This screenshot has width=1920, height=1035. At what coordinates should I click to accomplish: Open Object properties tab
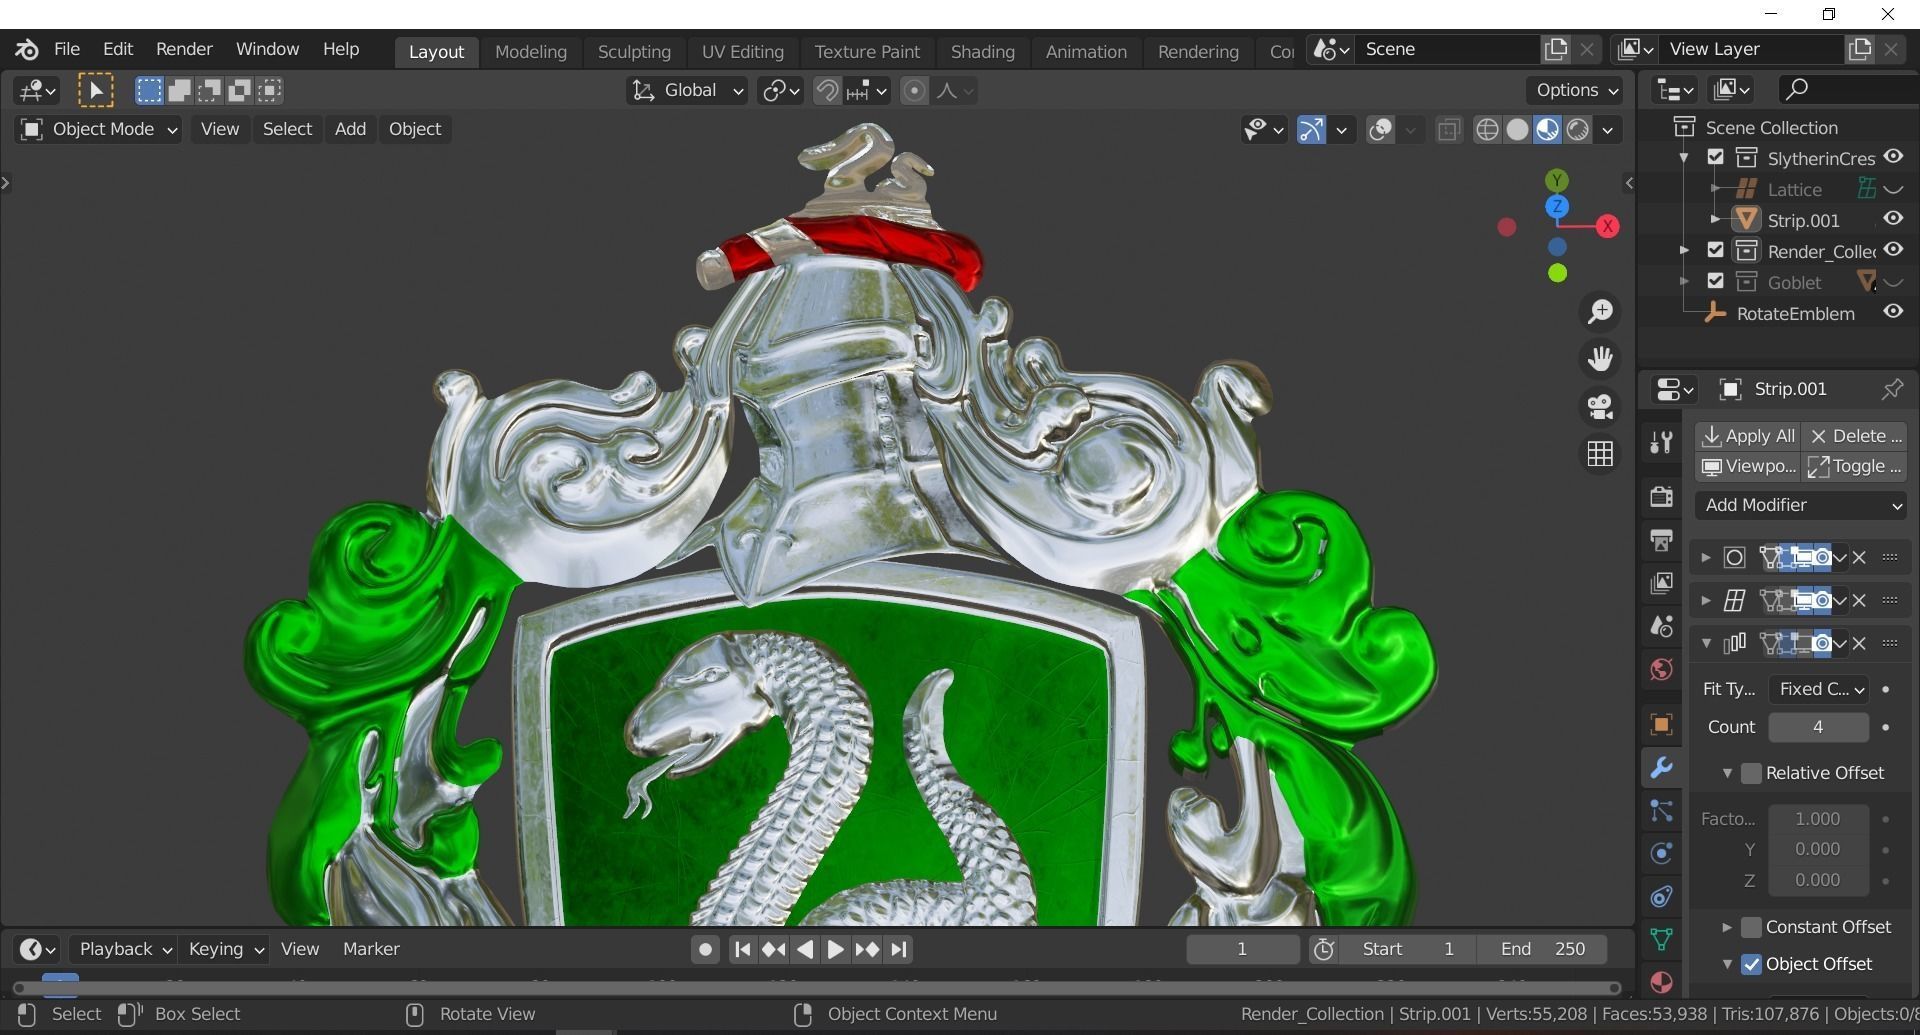pos(1661,725)
